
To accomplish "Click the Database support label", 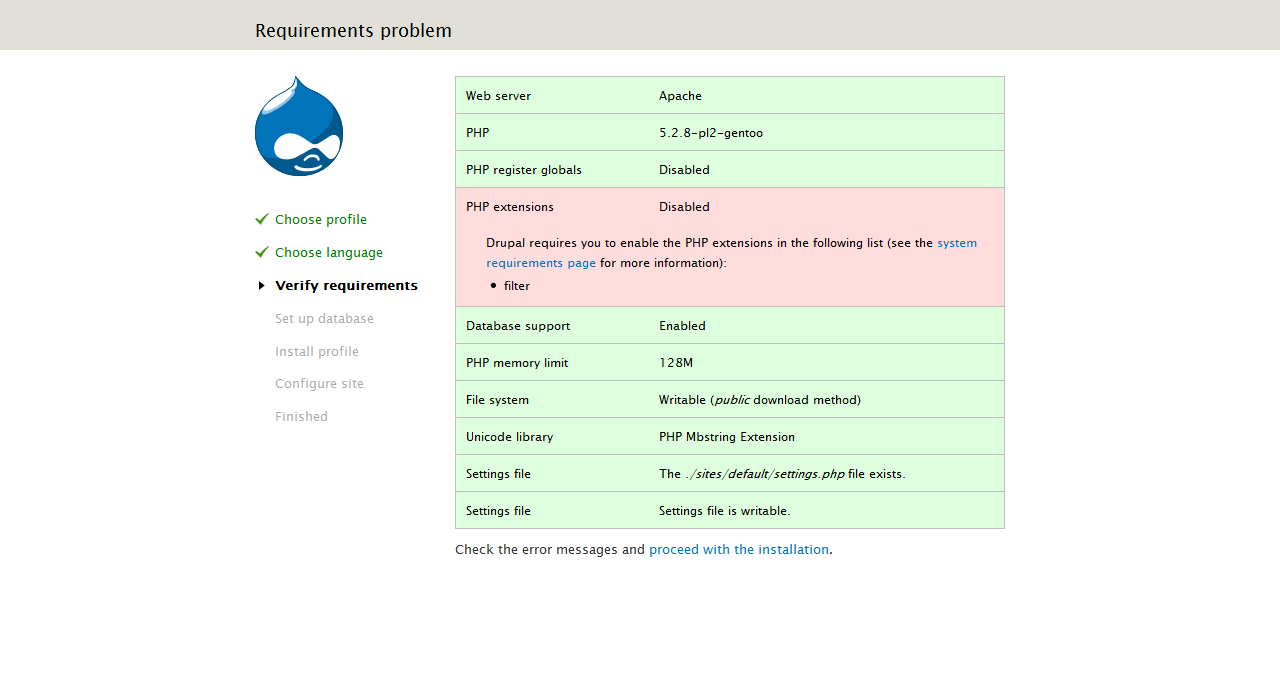I will 518,326.
